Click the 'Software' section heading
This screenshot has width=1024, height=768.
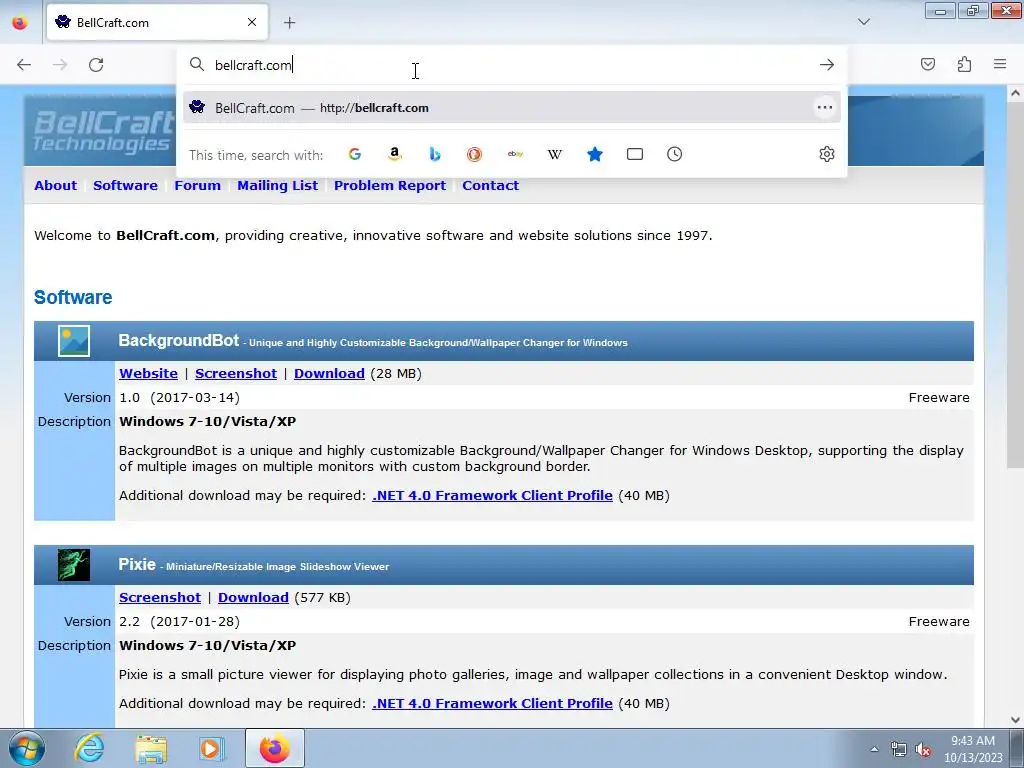[73, 297]
